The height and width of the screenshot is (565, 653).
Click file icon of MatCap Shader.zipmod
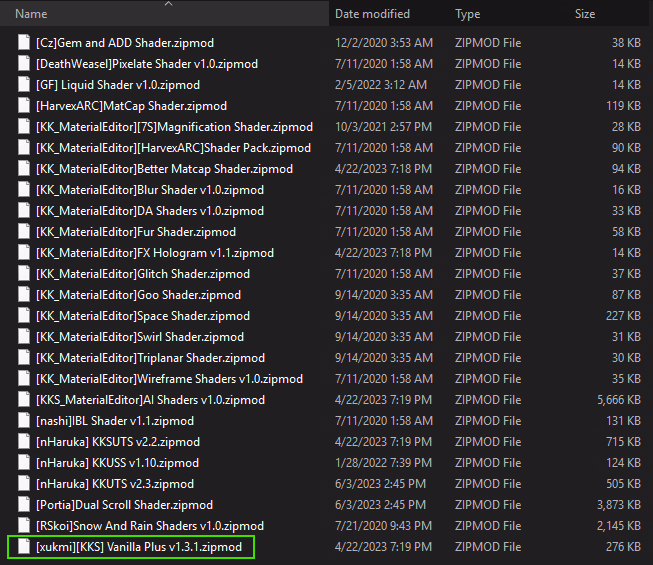[x=25, y=106]
